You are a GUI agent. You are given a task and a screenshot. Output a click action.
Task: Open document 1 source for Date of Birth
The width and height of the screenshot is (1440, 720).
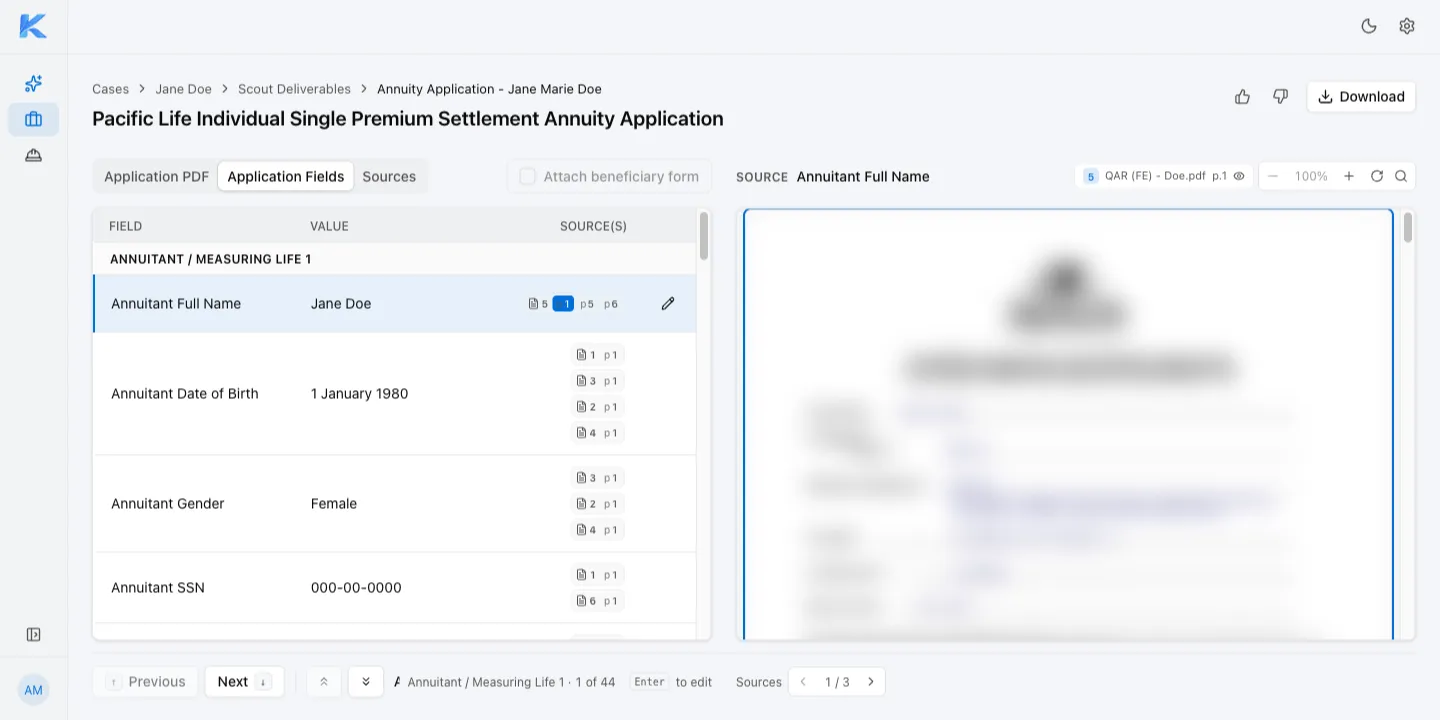tap(597, 355)
